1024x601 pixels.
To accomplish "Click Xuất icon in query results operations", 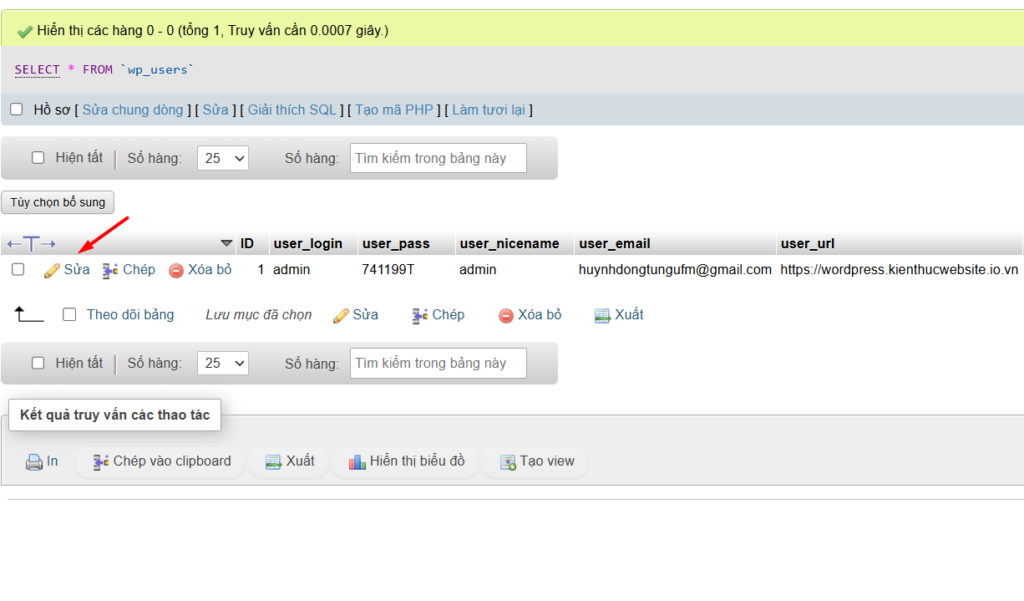I will click(273, 462).
